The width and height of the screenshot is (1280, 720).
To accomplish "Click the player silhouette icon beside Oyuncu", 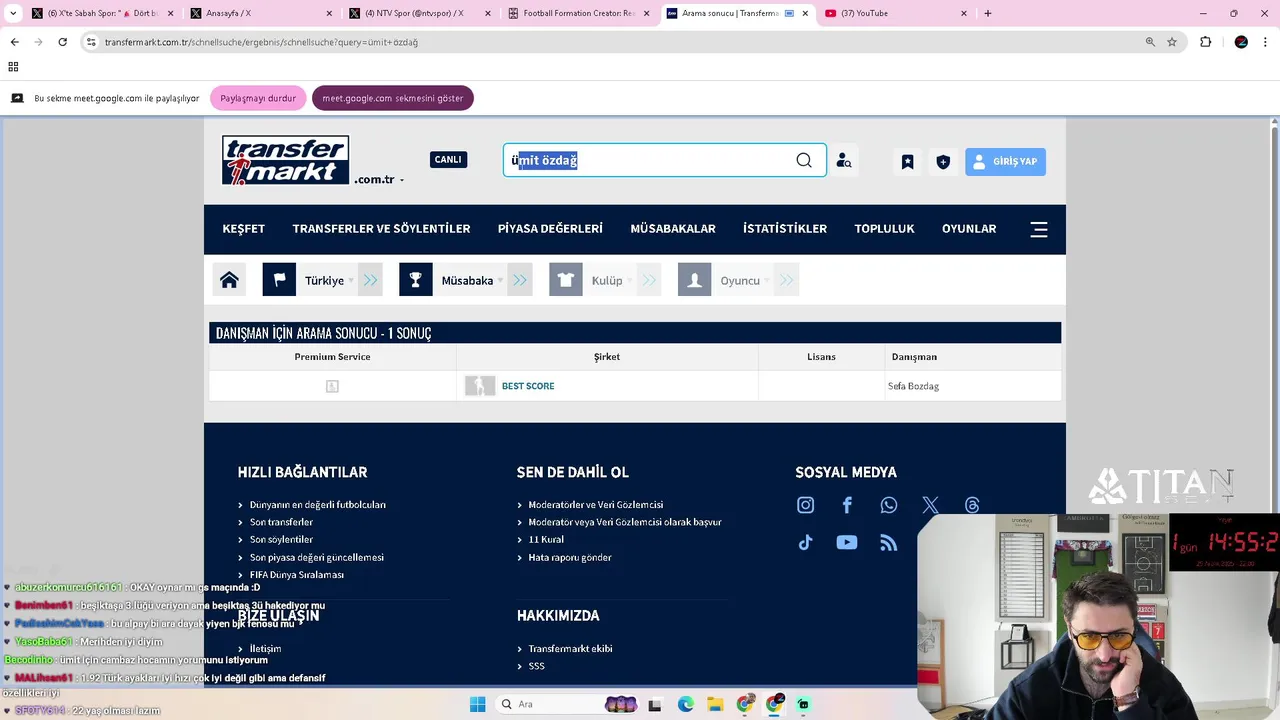I will 694,280.
